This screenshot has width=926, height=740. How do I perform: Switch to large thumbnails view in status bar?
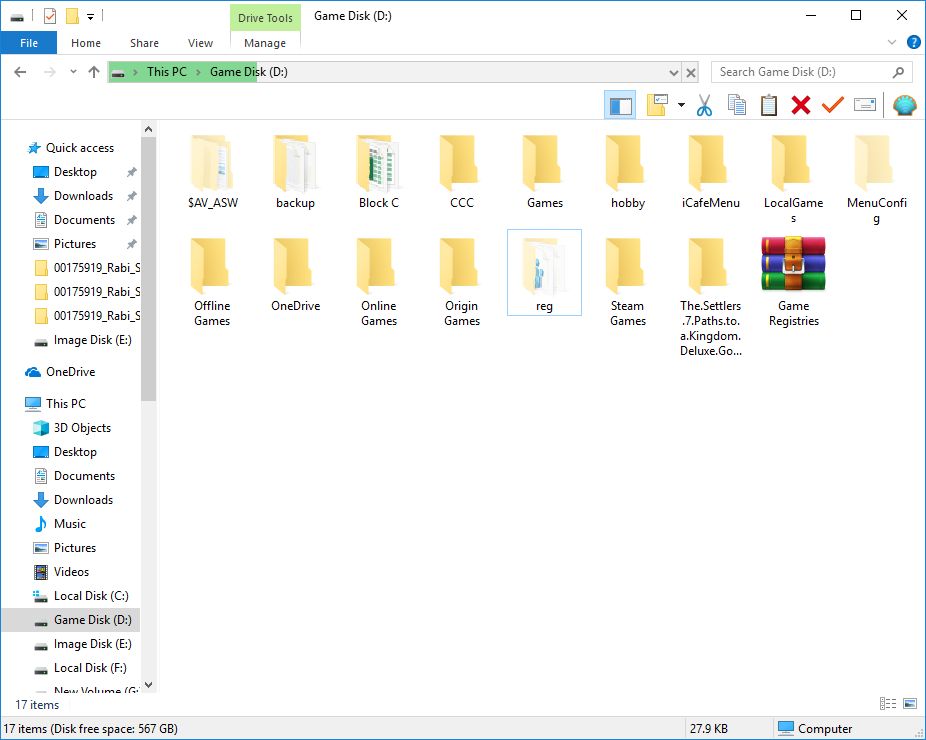(909, 704)
